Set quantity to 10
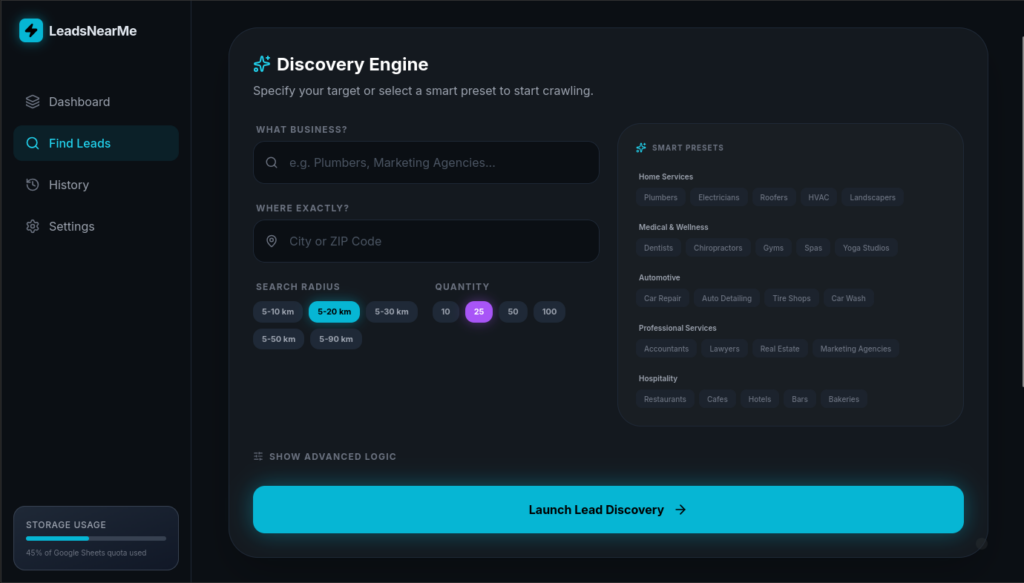Screen dimensions: 1024x583 tap(445, 312)
